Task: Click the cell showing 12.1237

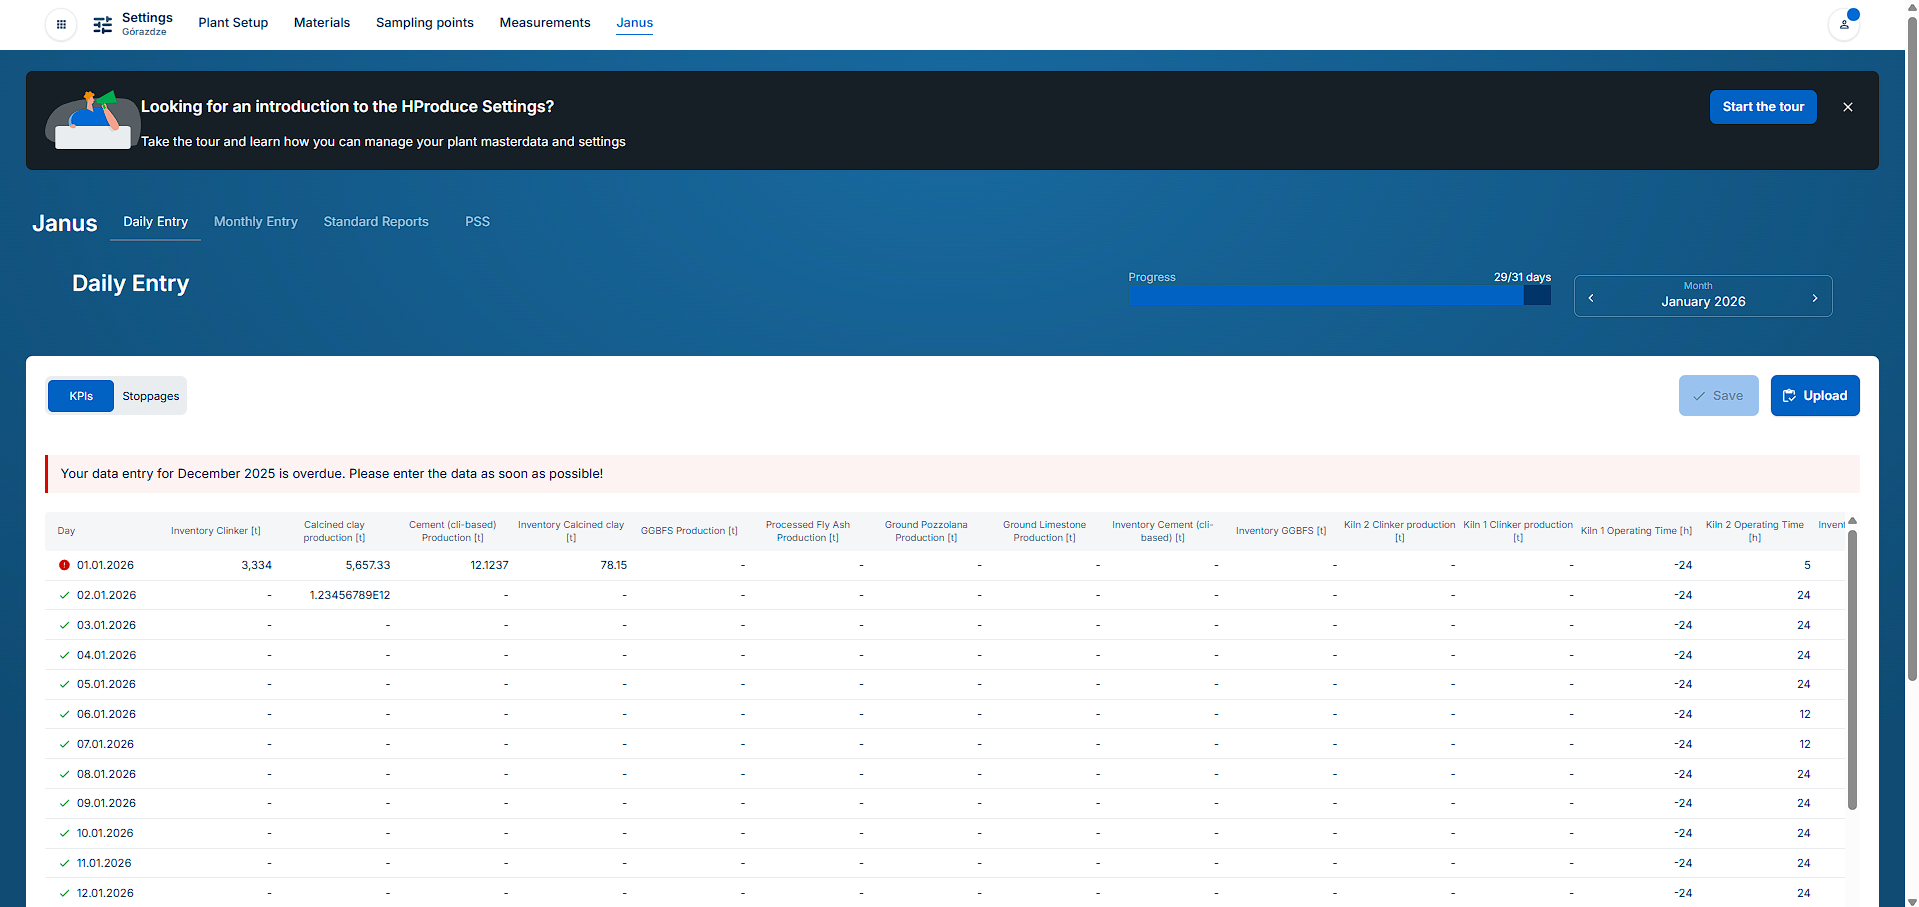Action: coord(489,565)
